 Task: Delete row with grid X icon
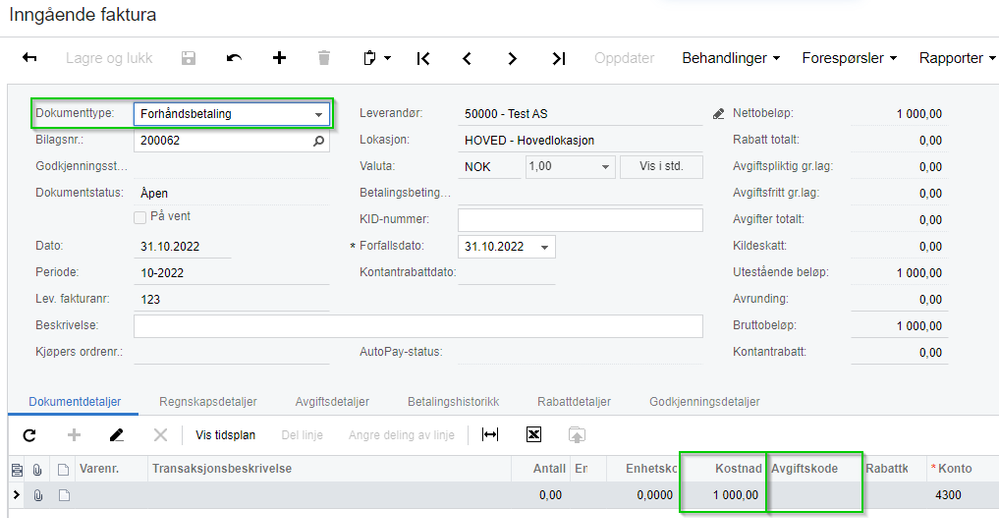(161, 435)
